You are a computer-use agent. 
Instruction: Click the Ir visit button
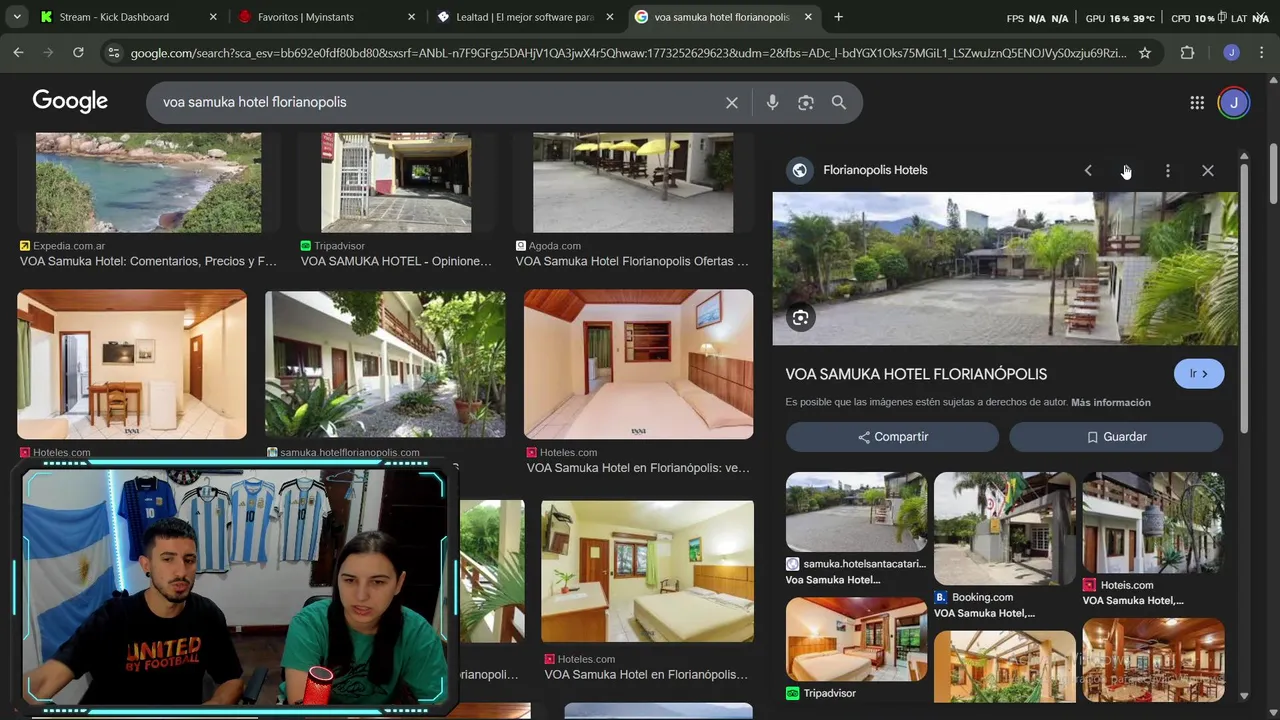pos(1199,374)
